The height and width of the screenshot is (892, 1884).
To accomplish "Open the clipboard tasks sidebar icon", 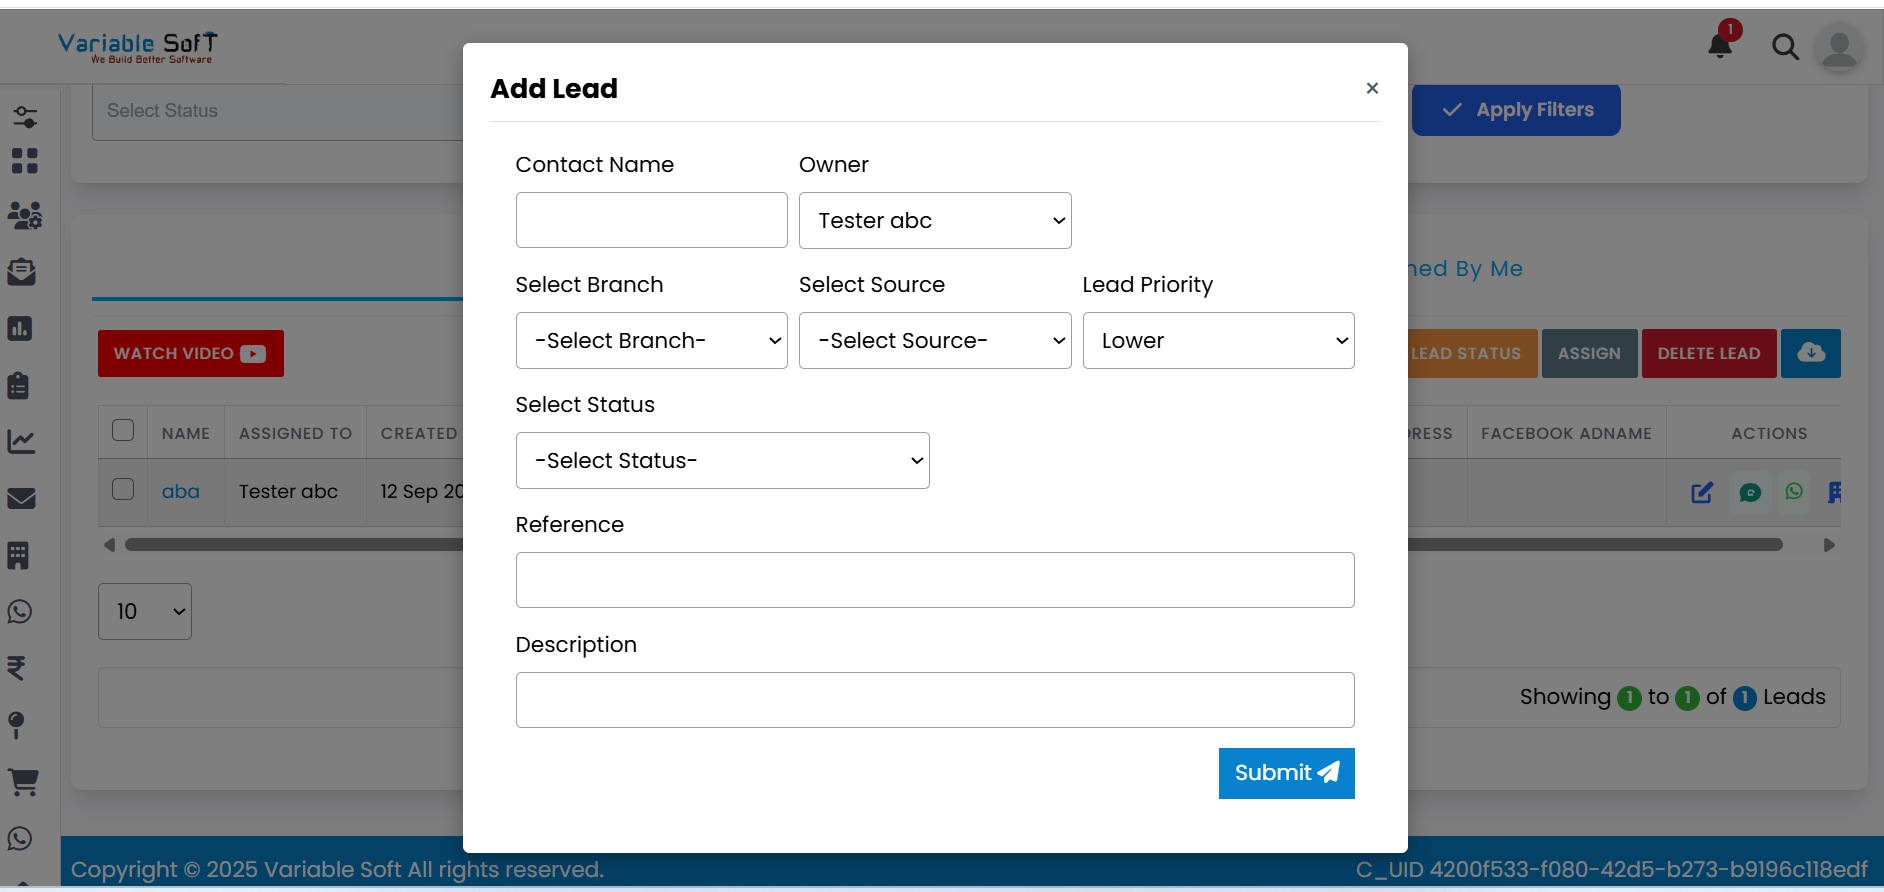I will click(19, 385).
